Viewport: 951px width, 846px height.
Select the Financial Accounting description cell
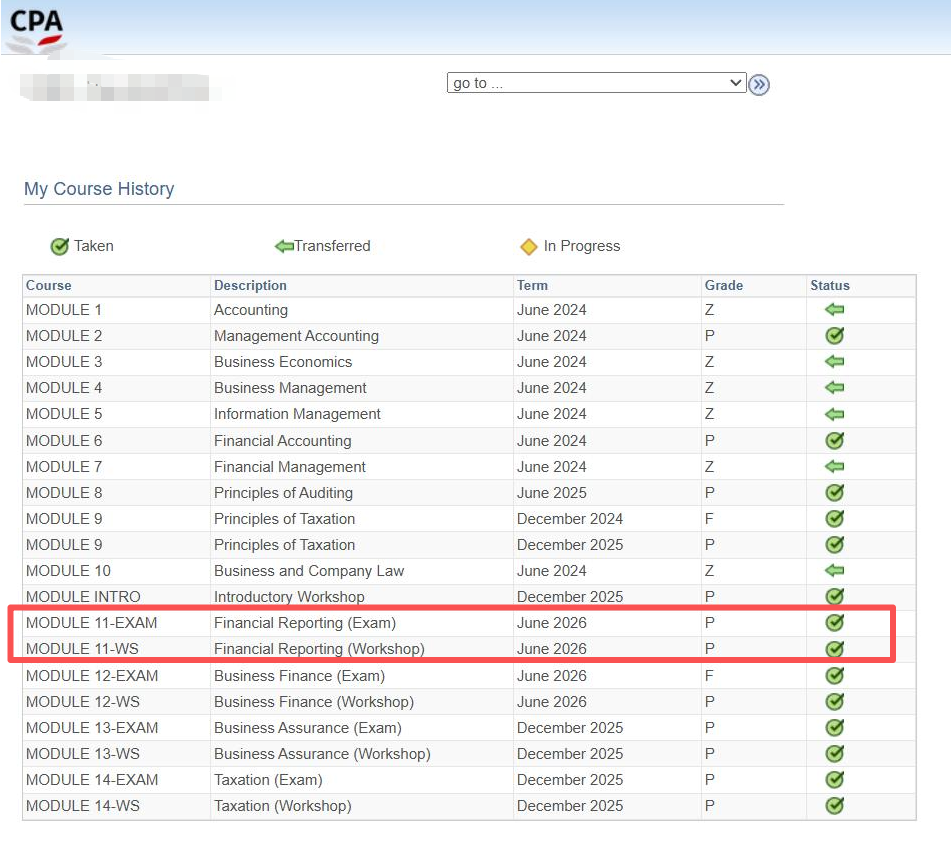coord(362,441)
